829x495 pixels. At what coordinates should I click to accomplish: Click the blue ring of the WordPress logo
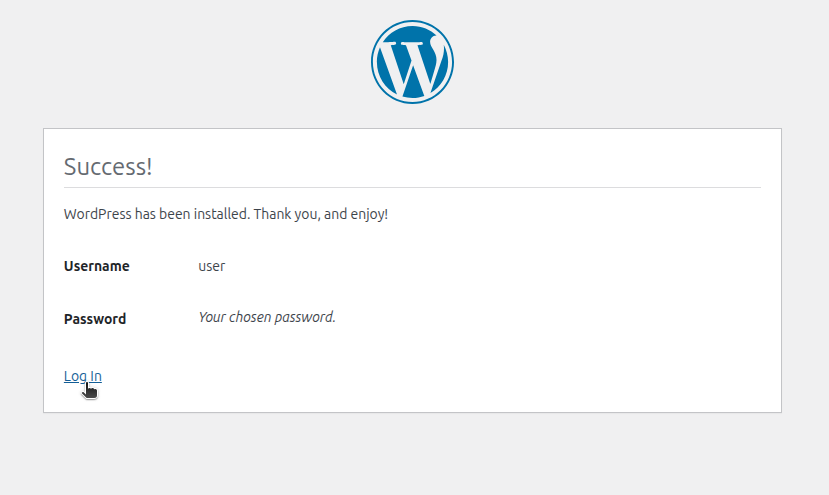coord(373,62)
